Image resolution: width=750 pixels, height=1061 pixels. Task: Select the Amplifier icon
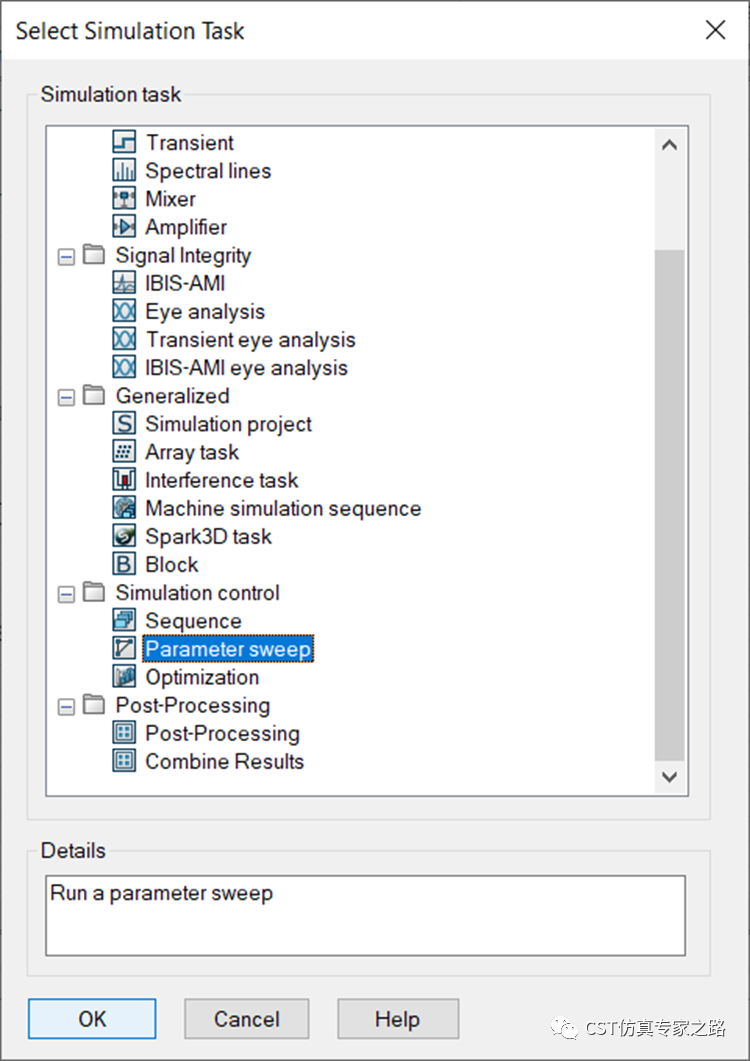pyautogui.click(x=124, y=227)
